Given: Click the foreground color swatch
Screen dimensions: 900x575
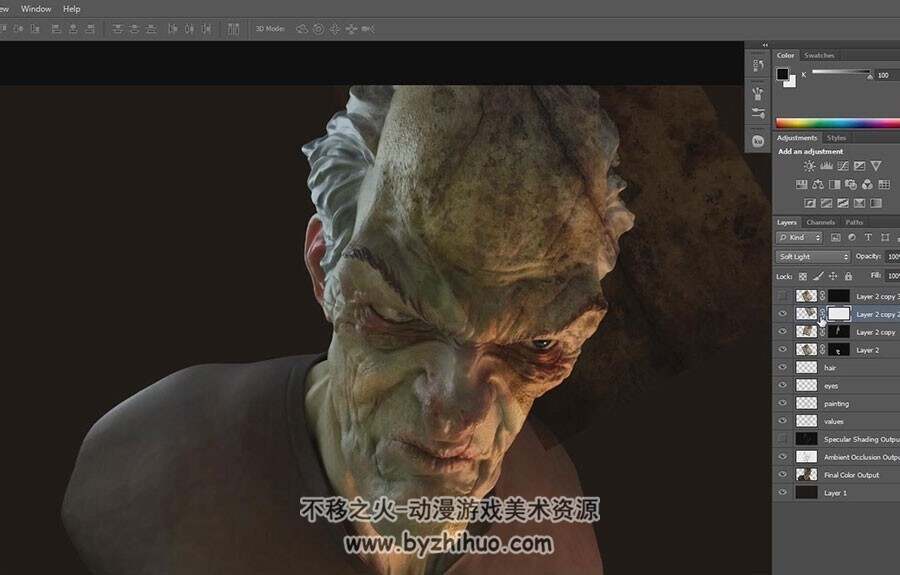Looking at the screenshot, I should [782, 73].
